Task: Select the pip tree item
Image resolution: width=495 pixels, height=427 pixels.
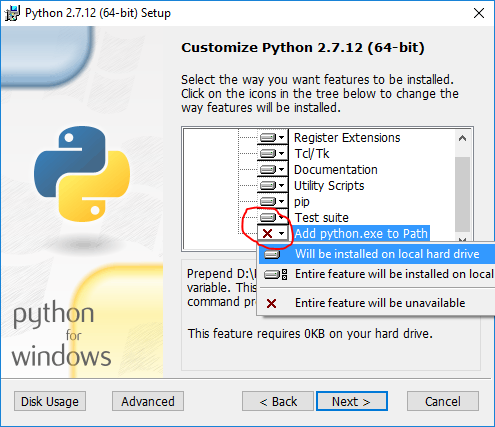Action: pos(302,202)
